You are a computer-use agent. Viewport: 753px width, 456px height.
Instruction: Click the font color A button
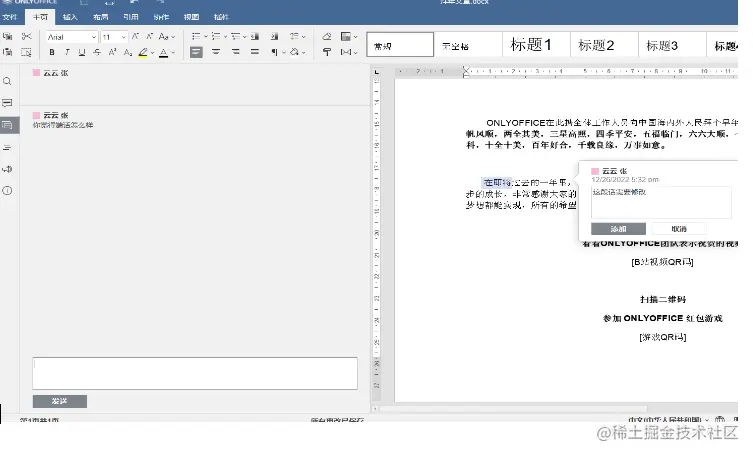(164, 52)
